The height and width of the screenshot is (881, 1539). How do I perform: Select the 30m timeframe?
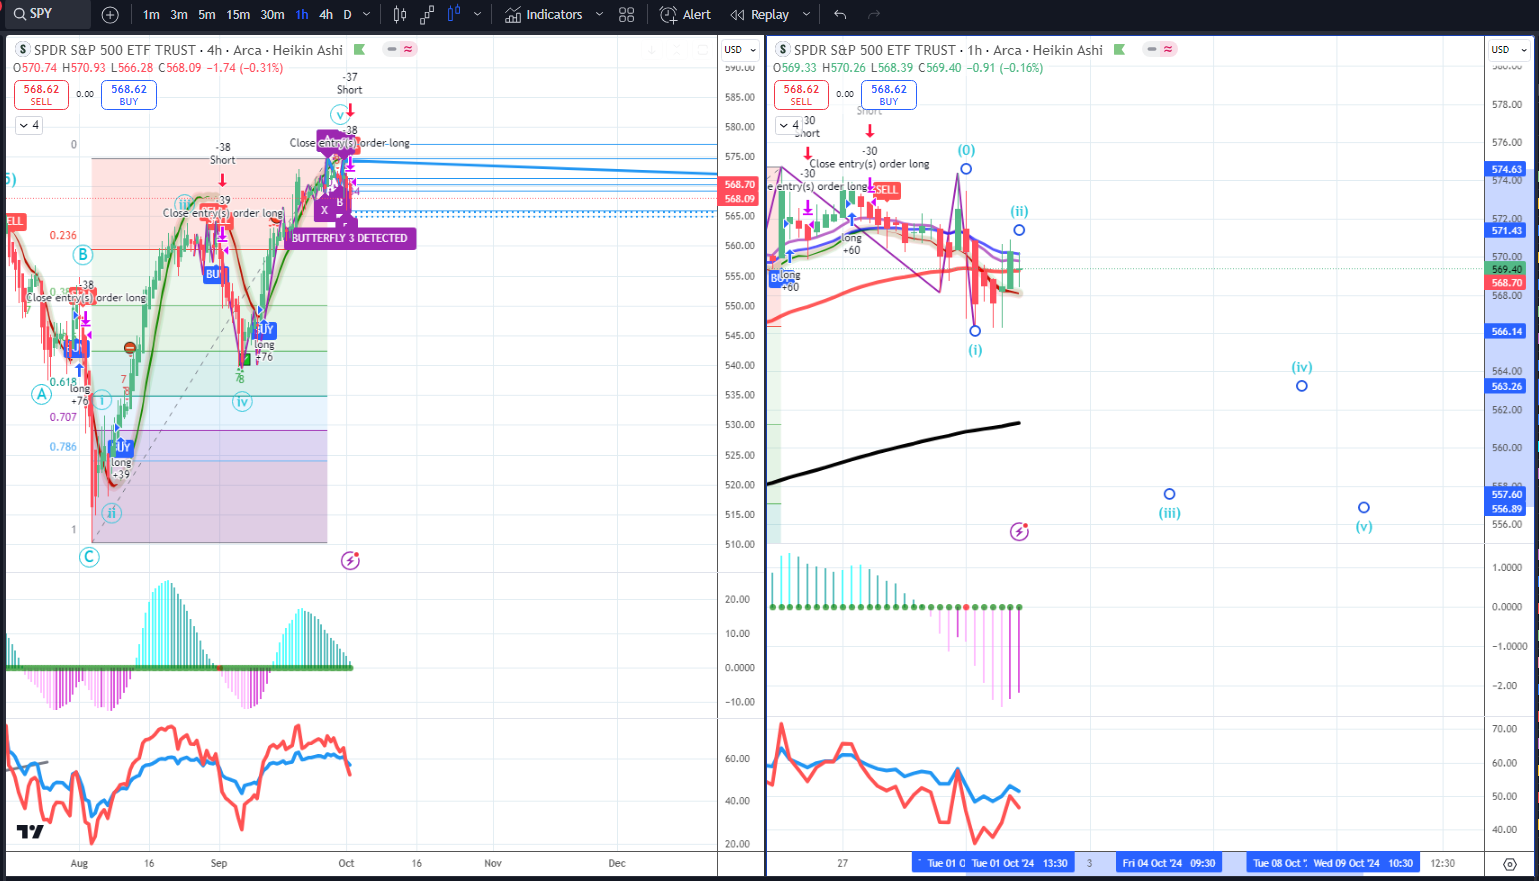pos(272,15)
